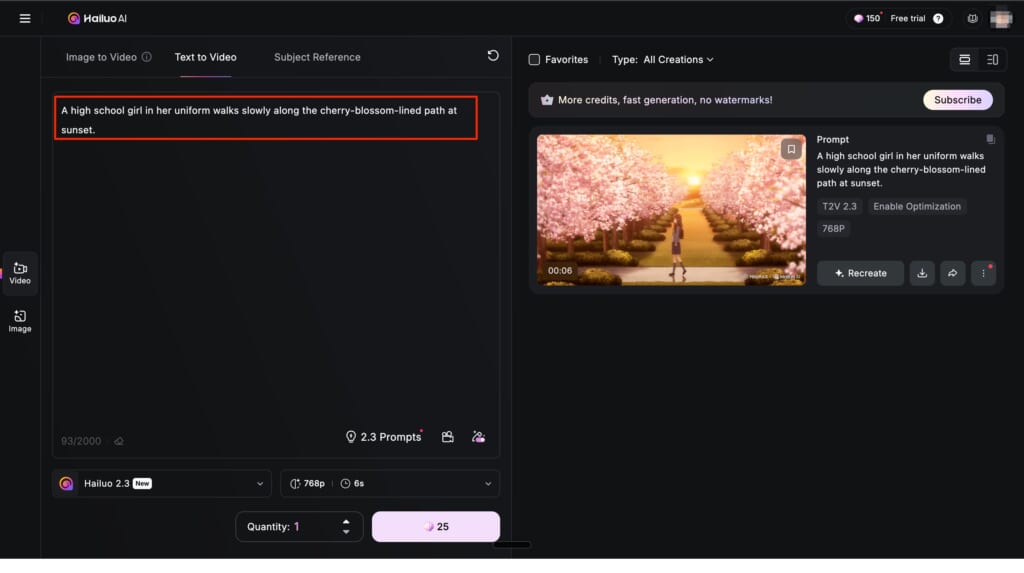Open the 768p 6s settings dropdown

(390, 483)
